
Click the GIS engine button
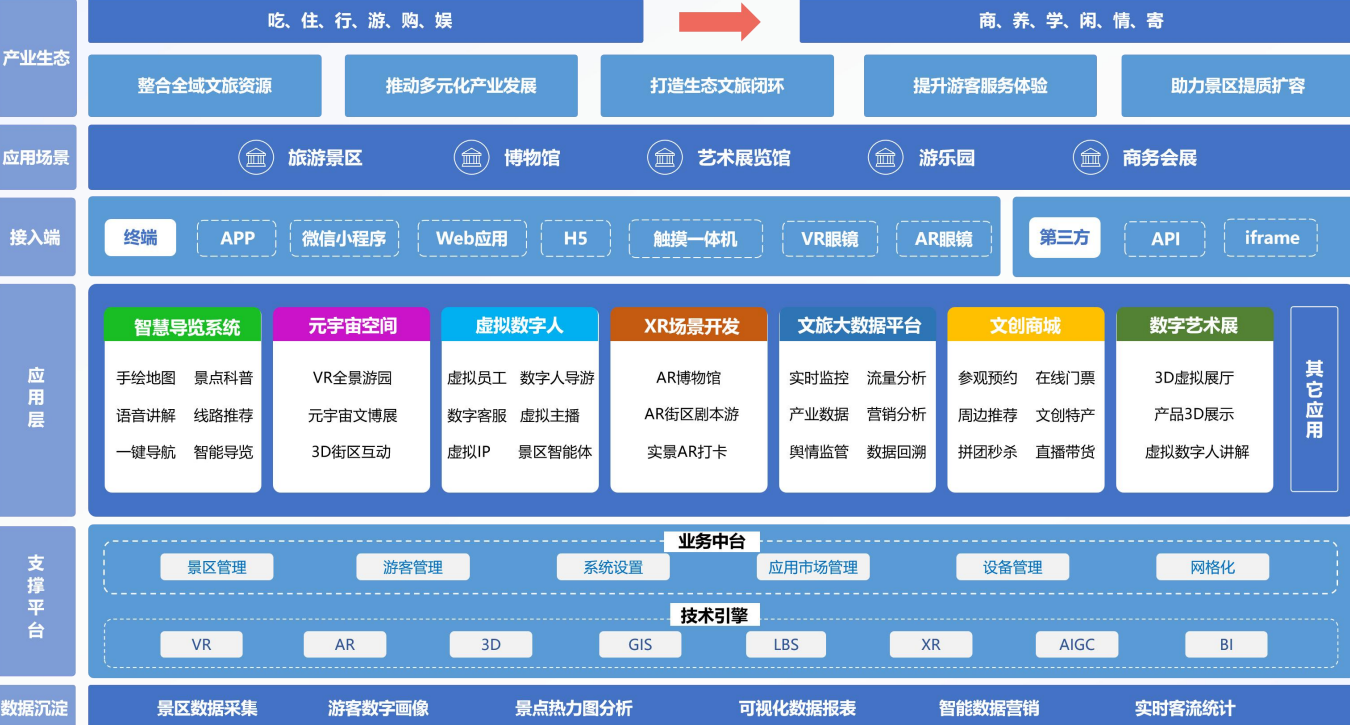640,645
